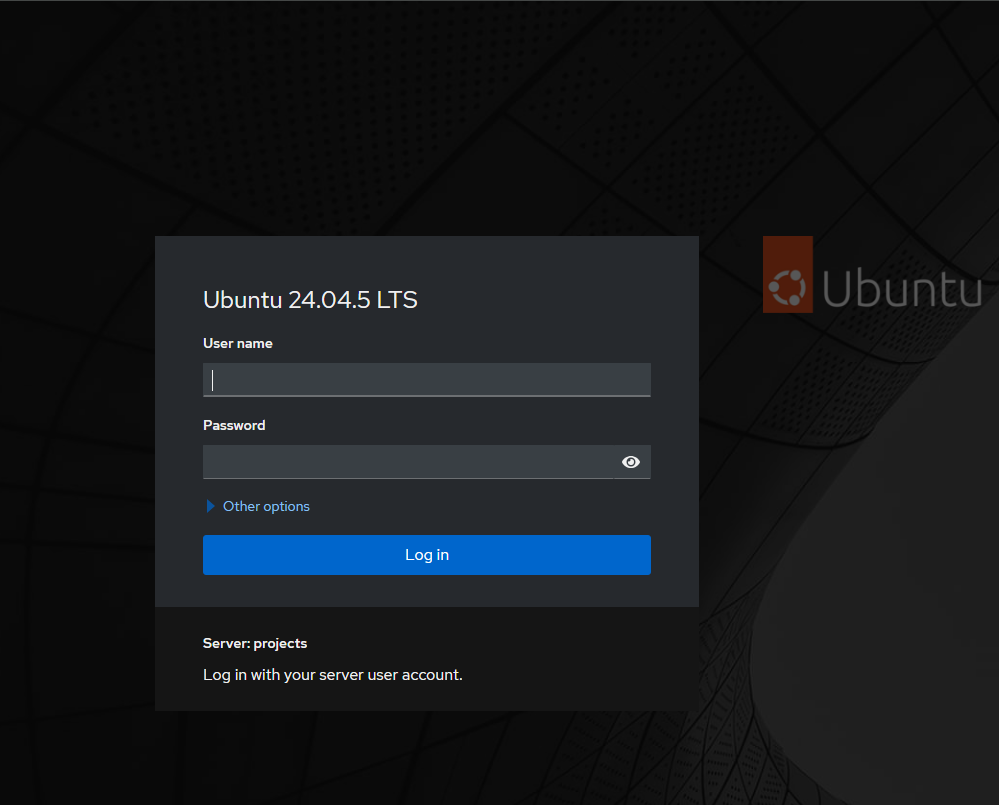
Task: Click the User name label
Action: coord(238,343)
